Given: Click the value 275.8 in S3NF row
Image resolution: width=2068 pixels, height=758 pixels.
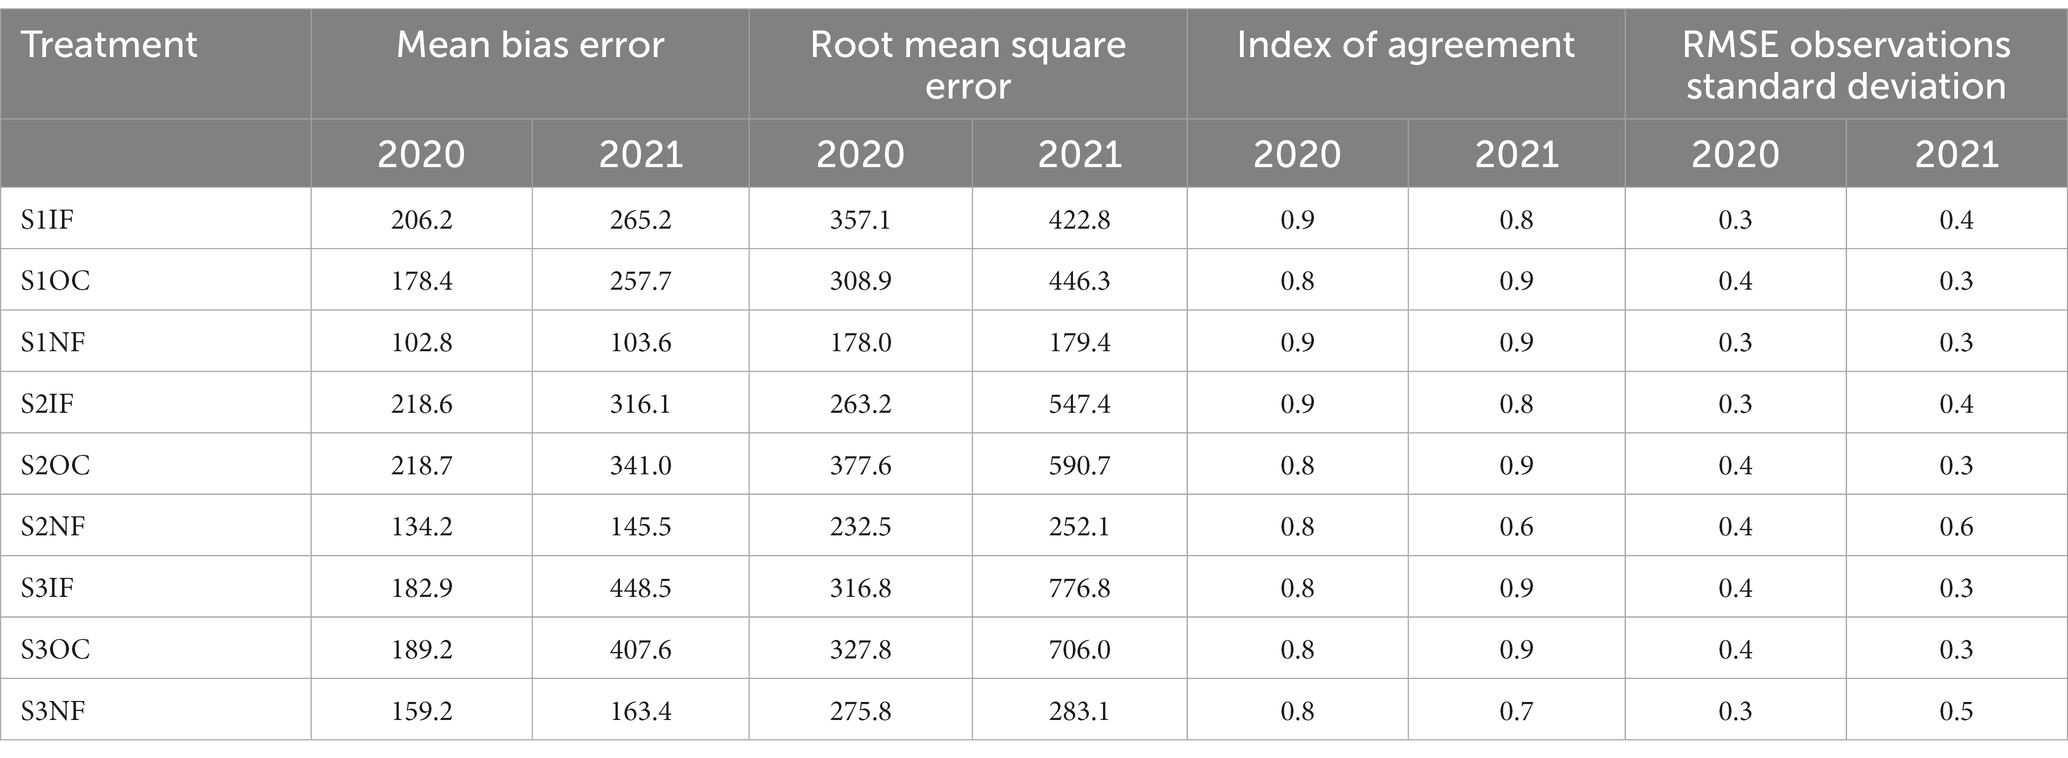Looking at the screenshot, I should pos(860,712).
